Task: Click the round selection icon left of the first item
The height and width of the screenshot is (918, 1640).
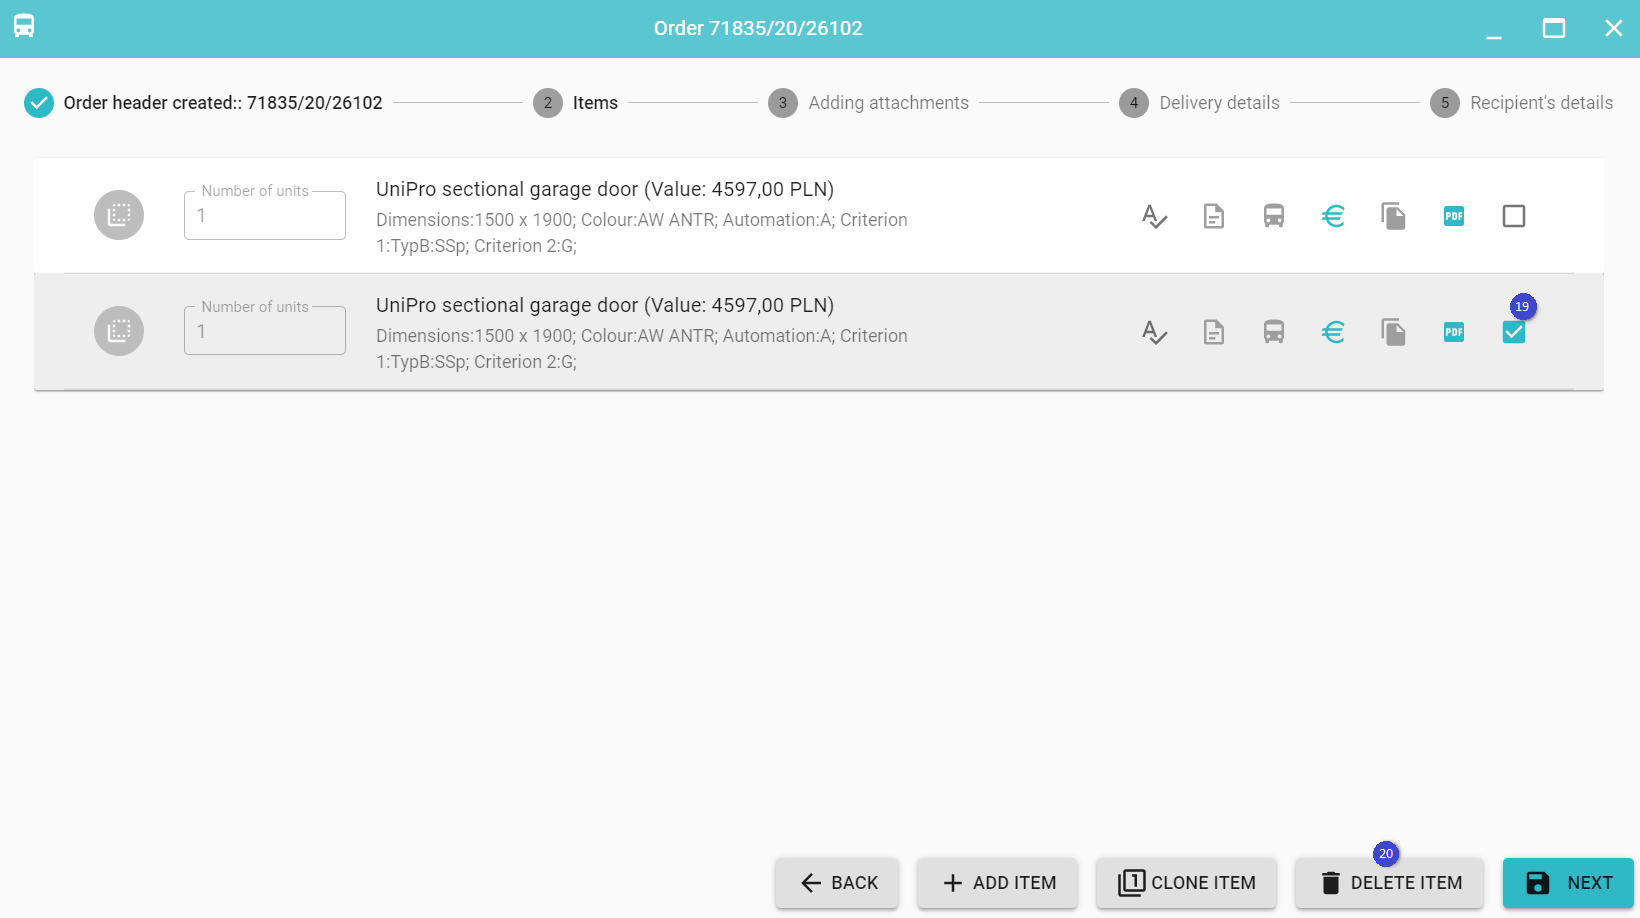Action: pos(119,215)
